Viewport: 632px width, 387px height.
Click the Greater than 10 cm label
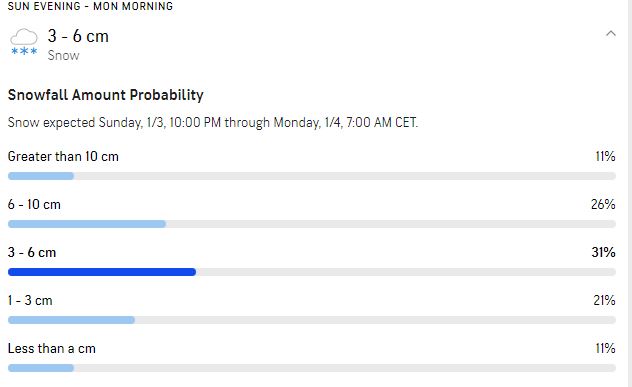(x=63, y=156)
